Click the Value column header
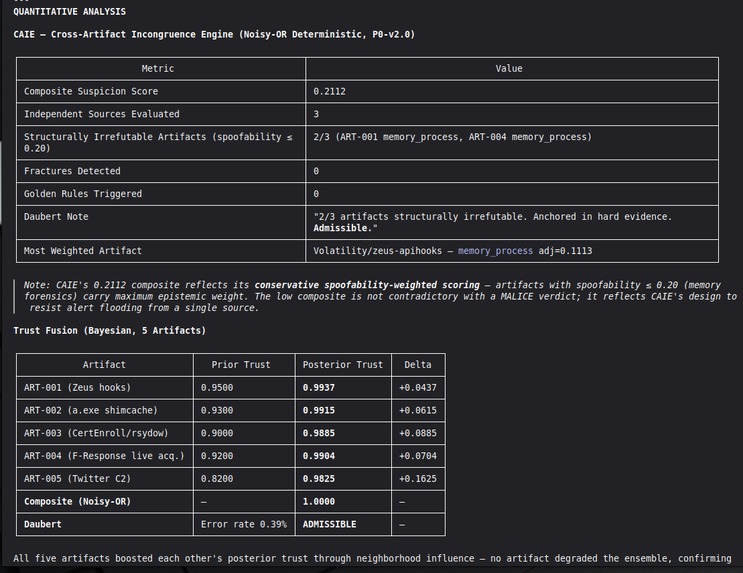The image size is (743, 573). (509, 69)
